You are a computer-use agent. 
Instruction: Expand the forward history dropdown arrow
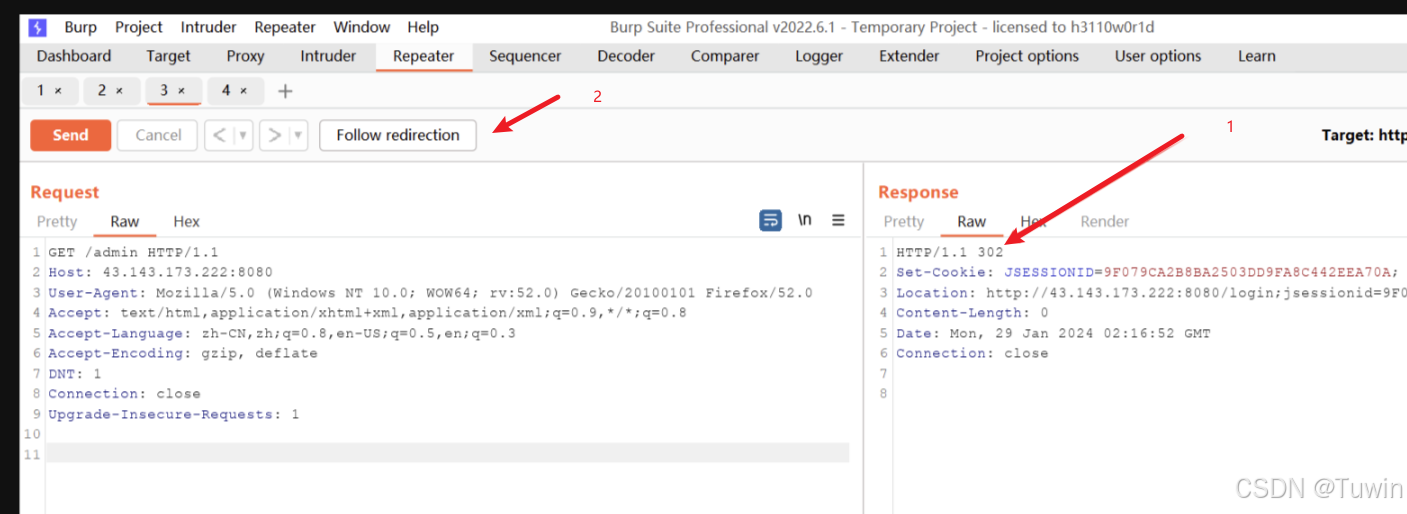[x=298, y=135]
